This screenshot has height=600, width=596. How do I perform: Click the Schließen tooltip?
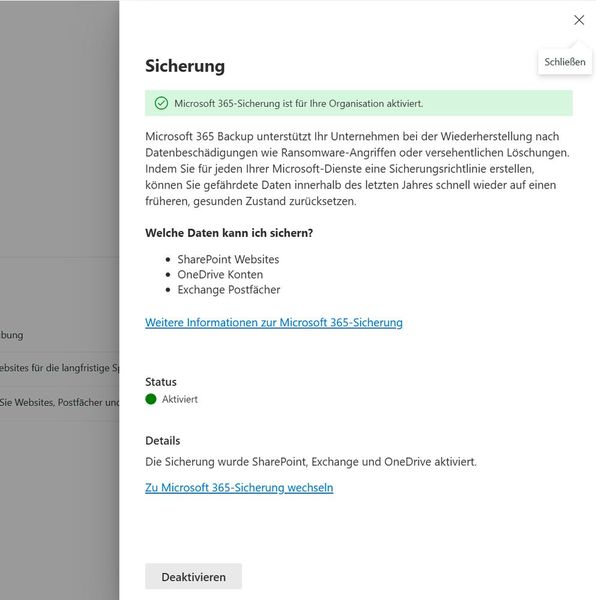tap(565, 62)
